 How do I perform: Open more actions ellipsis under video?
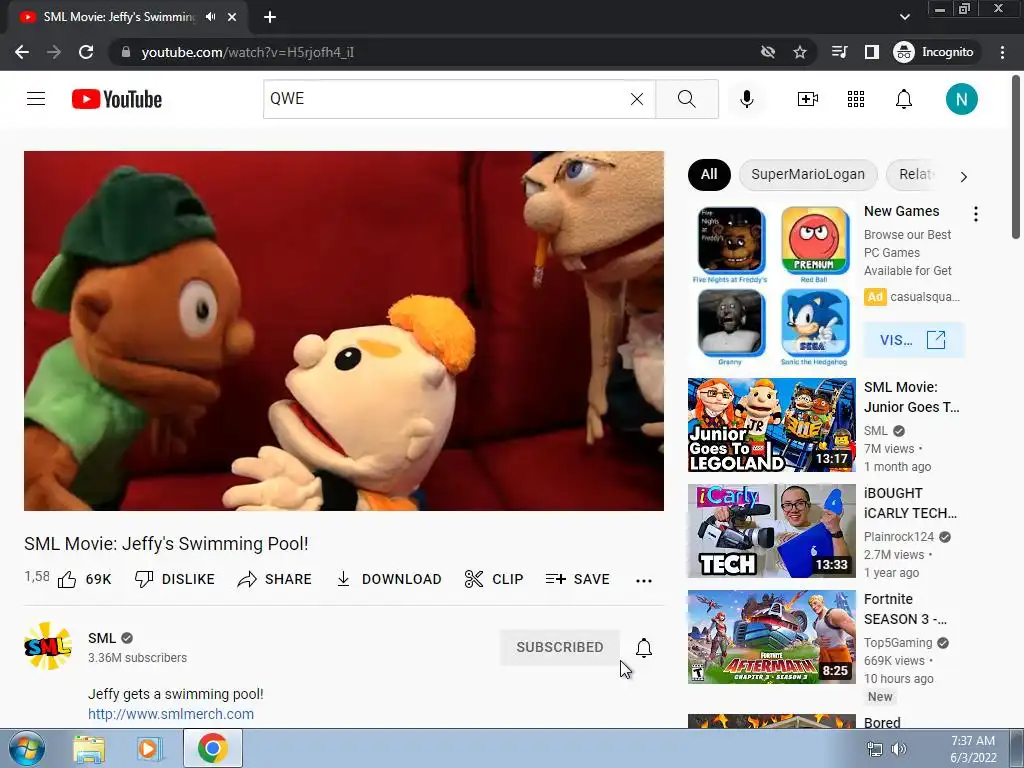[644, 580]
